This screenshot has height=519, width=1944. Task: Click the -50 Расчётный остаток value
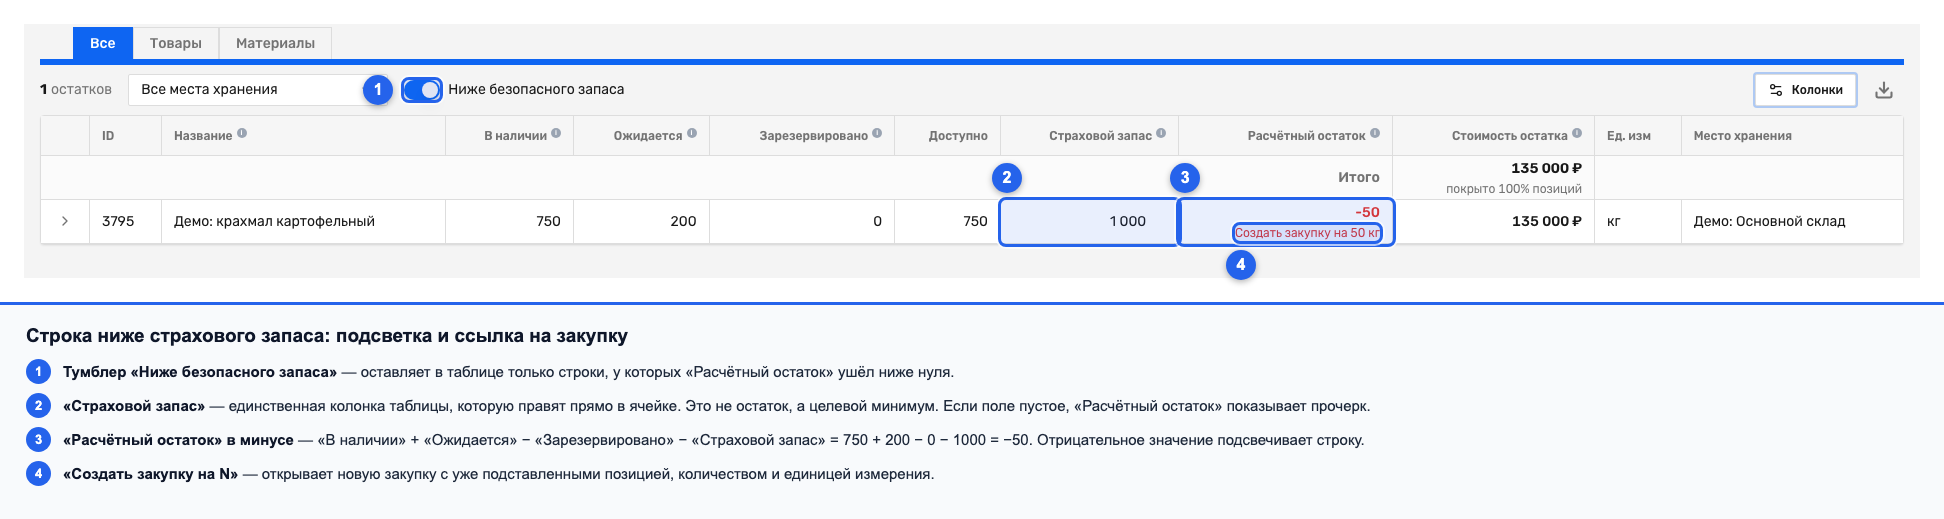(1367, 212)
